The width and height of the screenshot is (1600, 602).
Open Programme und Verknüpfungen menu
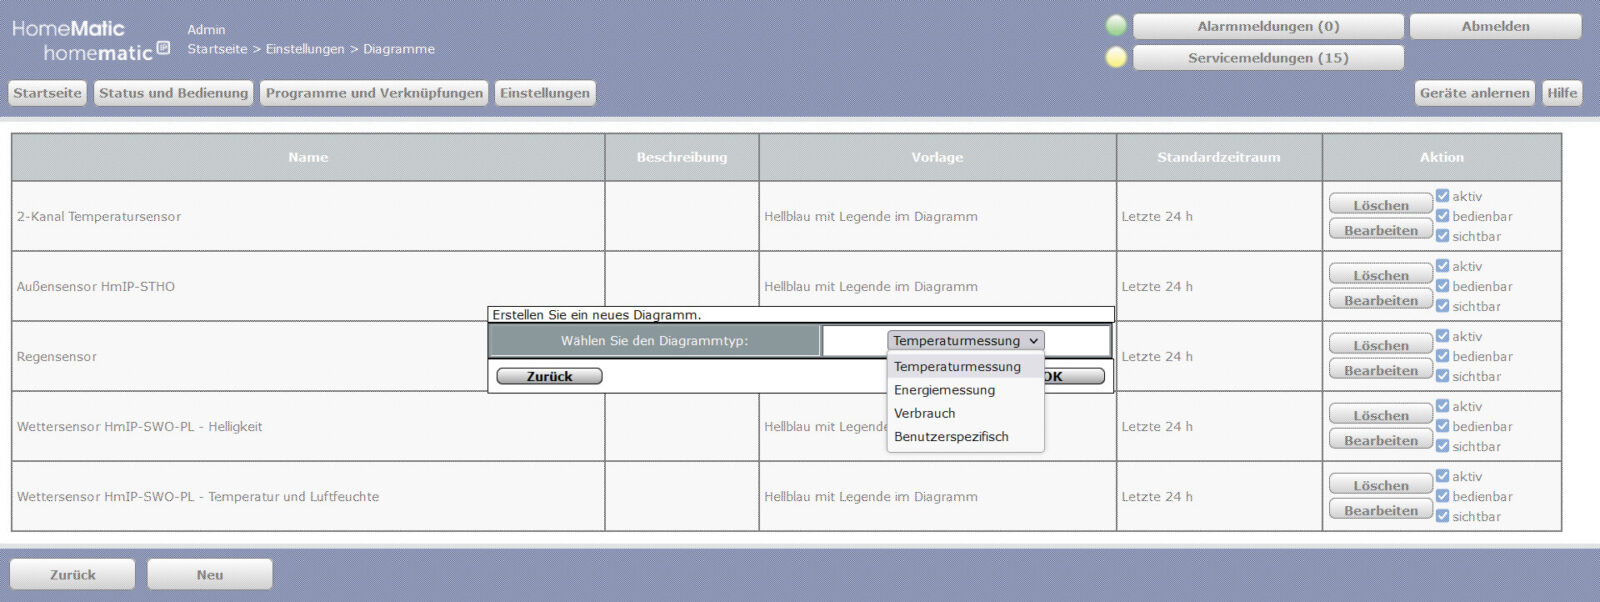(x=374, y=93)
